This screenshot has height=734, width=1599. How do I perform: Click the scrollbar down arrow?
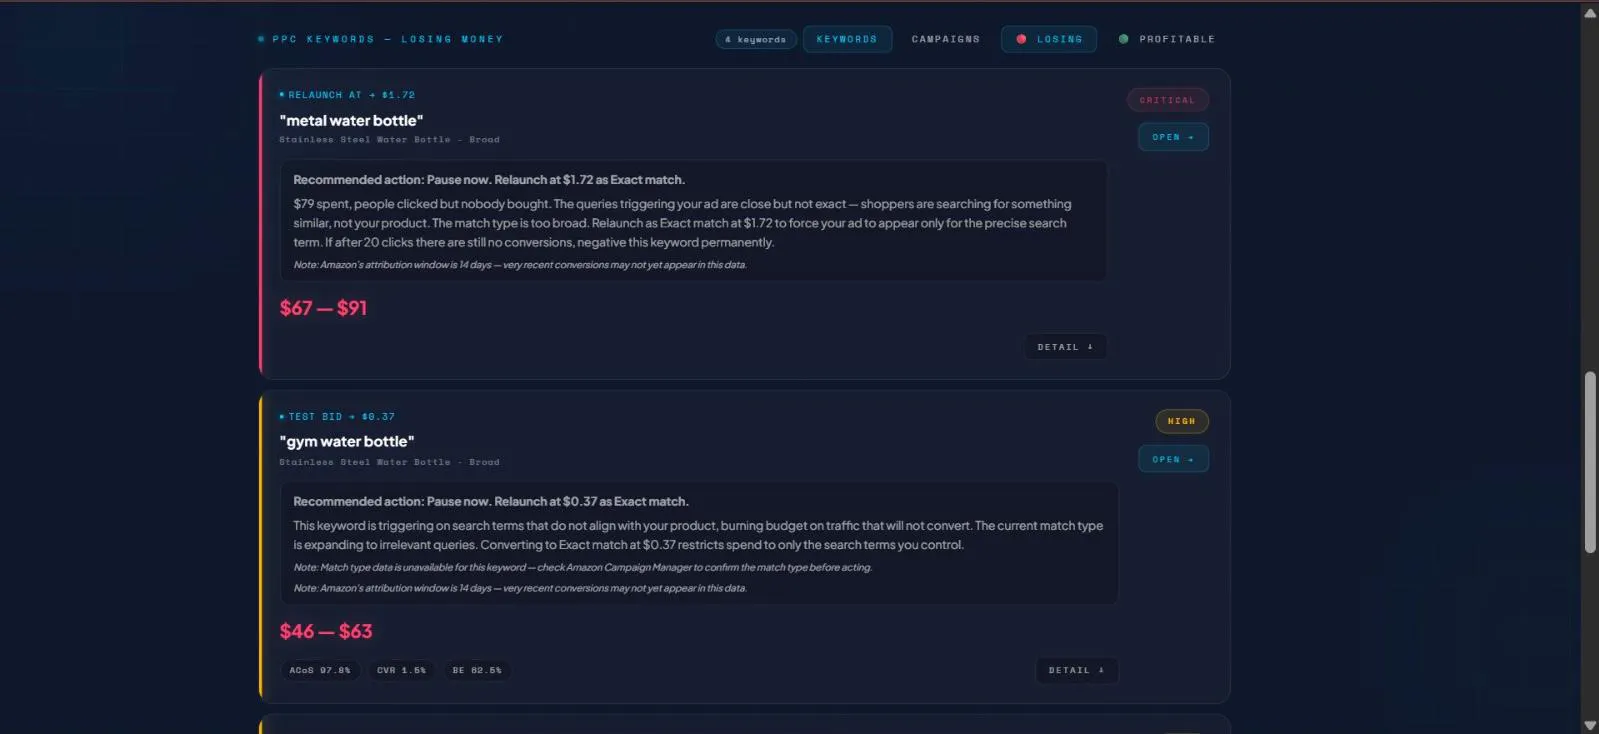pyautogui.click(x=1590, y=725)
